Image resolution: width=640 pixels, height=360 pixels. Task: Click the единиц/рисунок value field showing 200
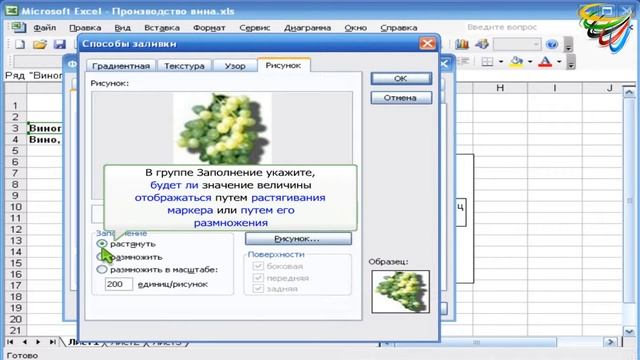[118, 284]
